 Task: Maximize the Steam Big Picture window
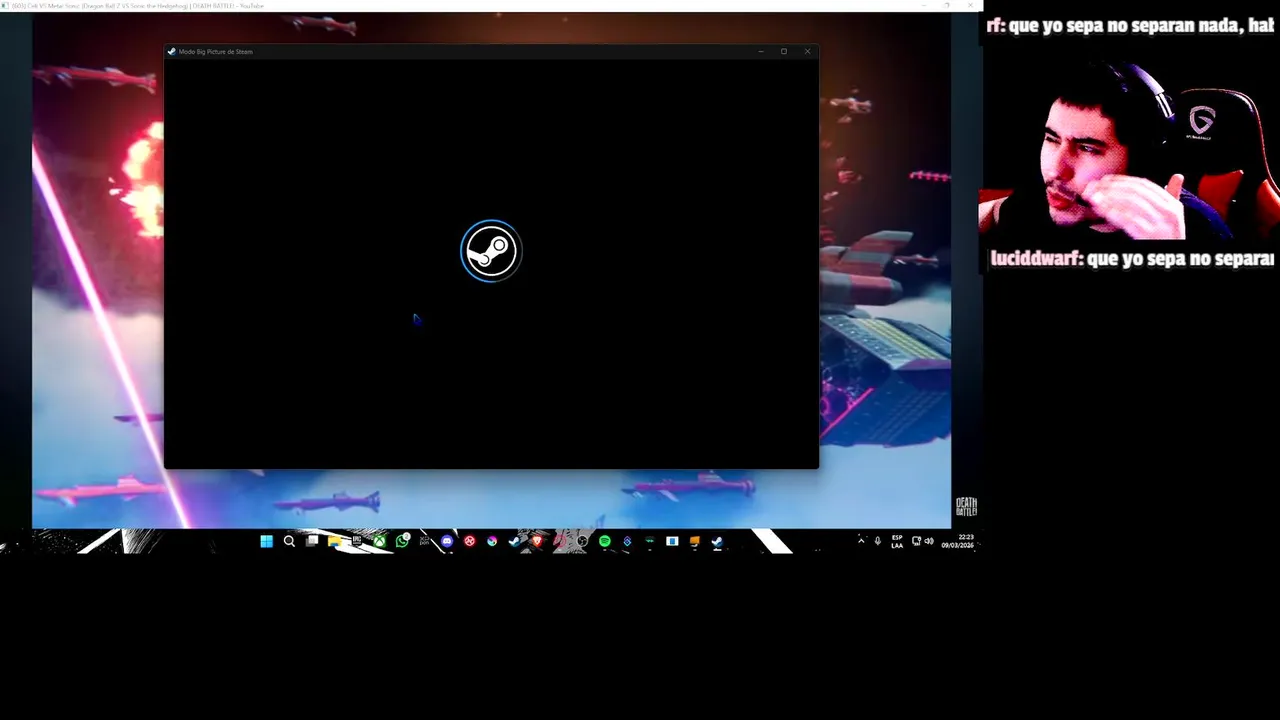[x=784, y=51]
